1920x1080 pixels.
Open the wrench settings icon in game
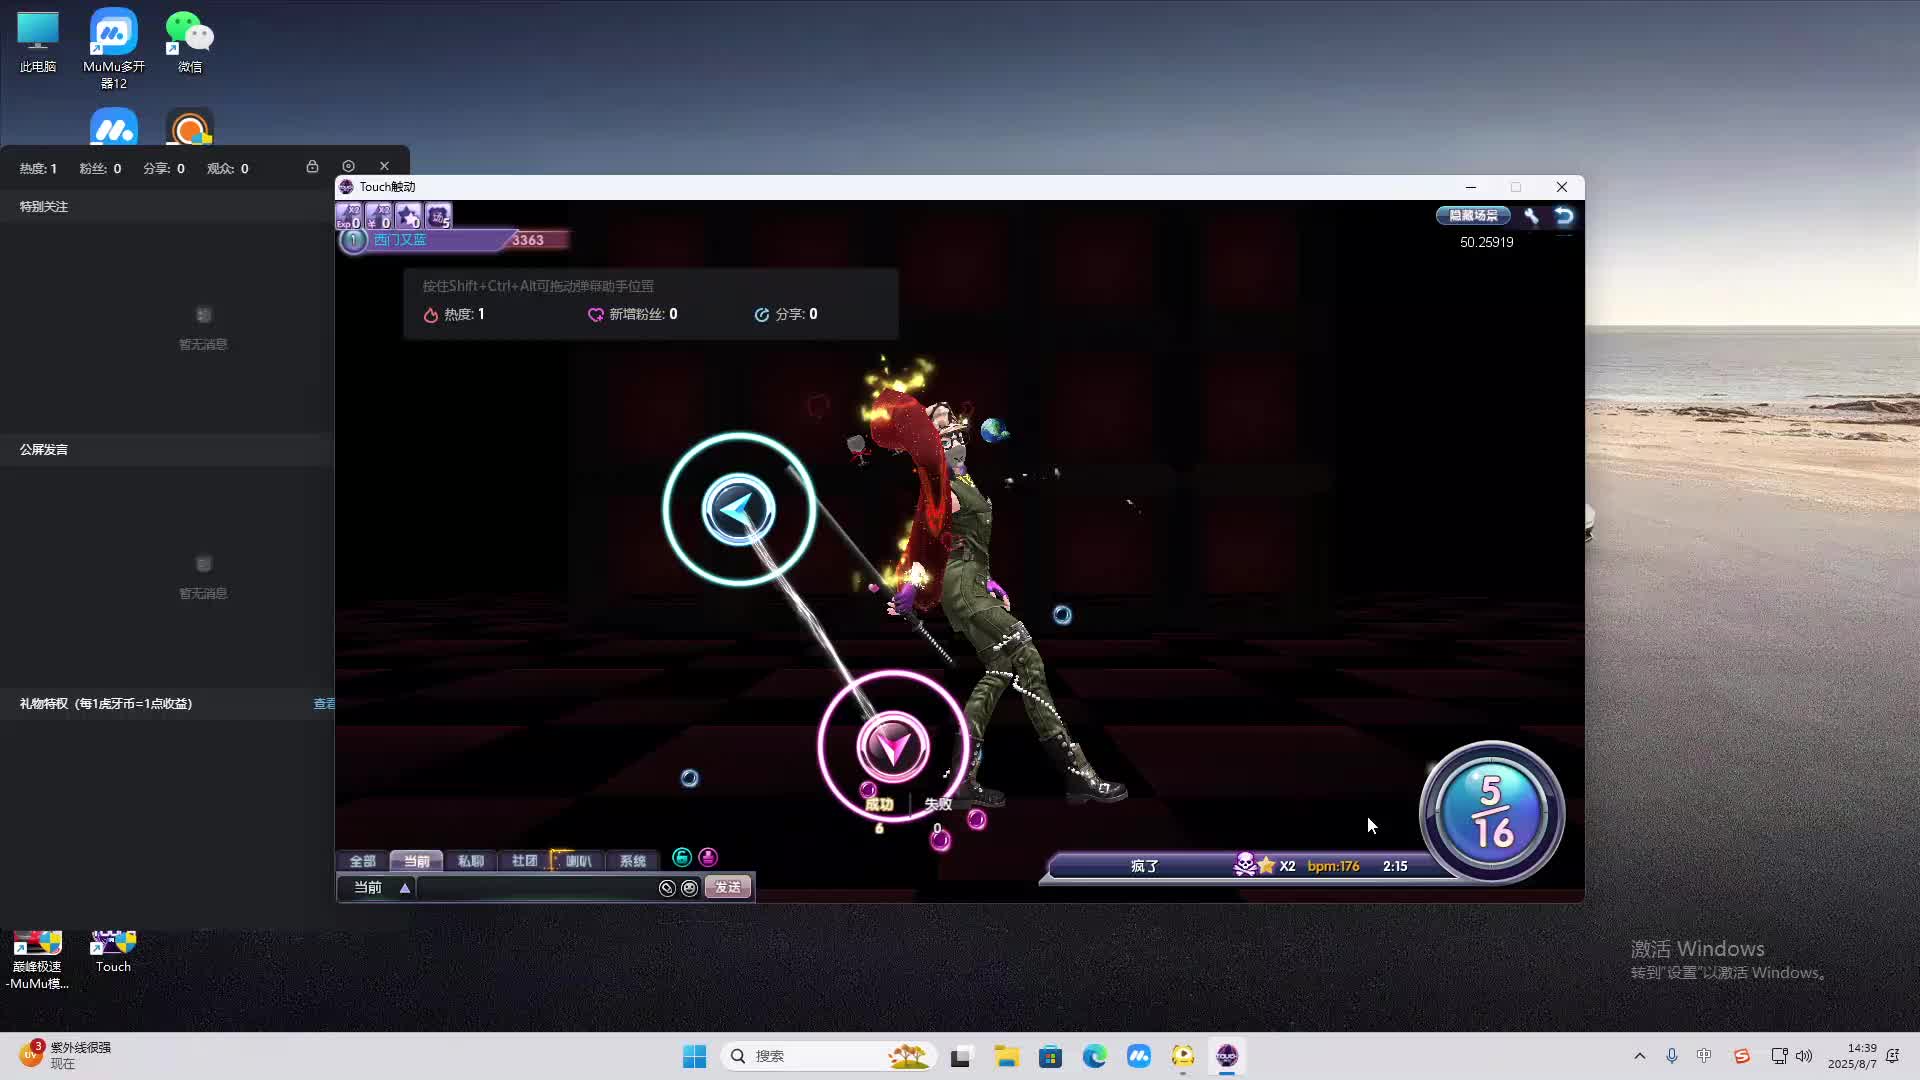pos(1531,216)
